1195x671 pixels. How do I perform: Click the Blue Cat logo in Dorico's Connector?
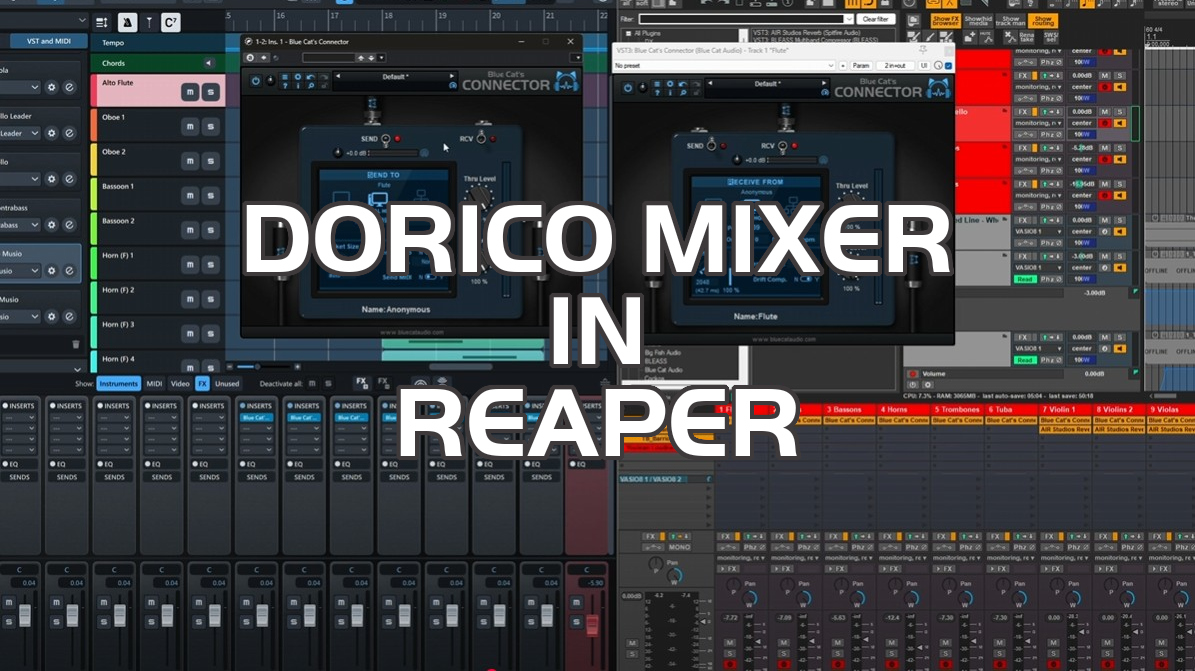566,81
